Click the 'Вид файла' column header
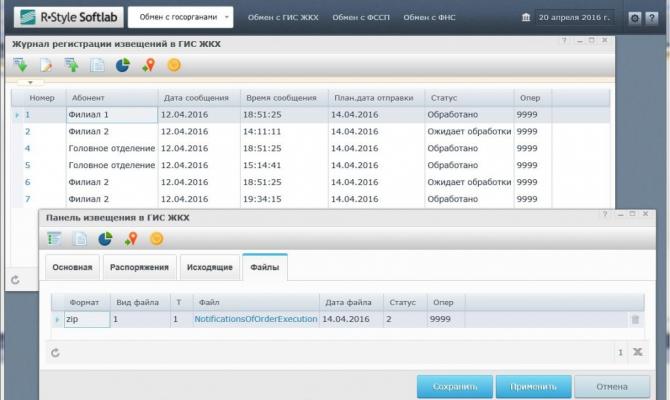The height and width of the screenshot is (400, 670). pyautogui.click(x=140, y=302)
